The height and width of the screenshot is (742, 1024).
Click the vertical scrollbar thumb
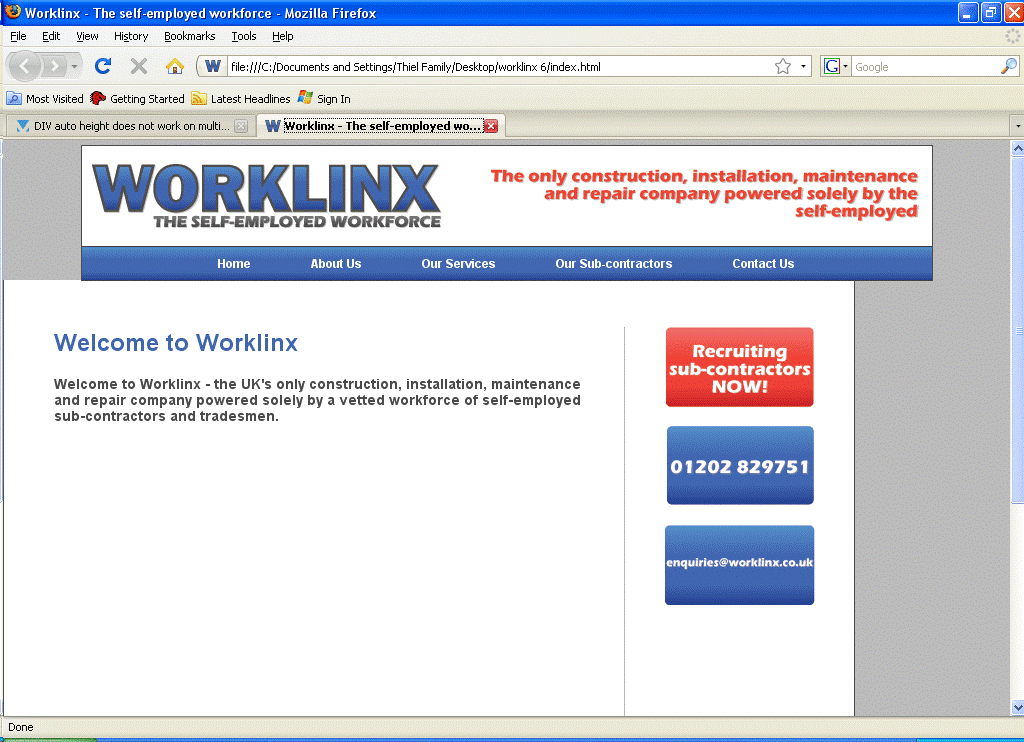tap(1017, 331)
